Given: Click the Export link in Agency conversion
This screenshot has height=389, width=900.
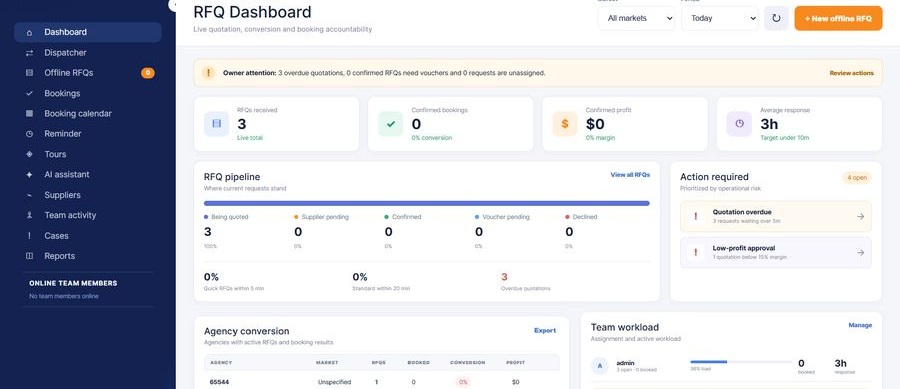Looking at the screenshot, I should tap(545, 330).
